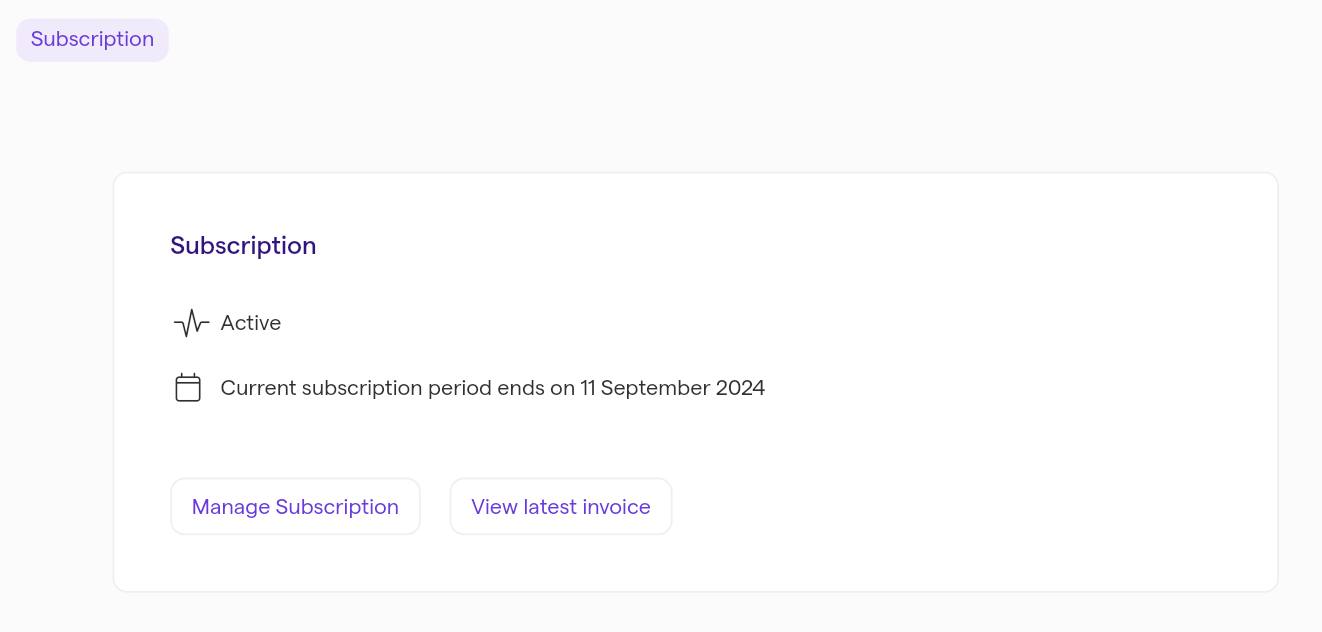Select the purple Subscription tab
Viewport: 1322px width, 632px height.
point(92,39)
